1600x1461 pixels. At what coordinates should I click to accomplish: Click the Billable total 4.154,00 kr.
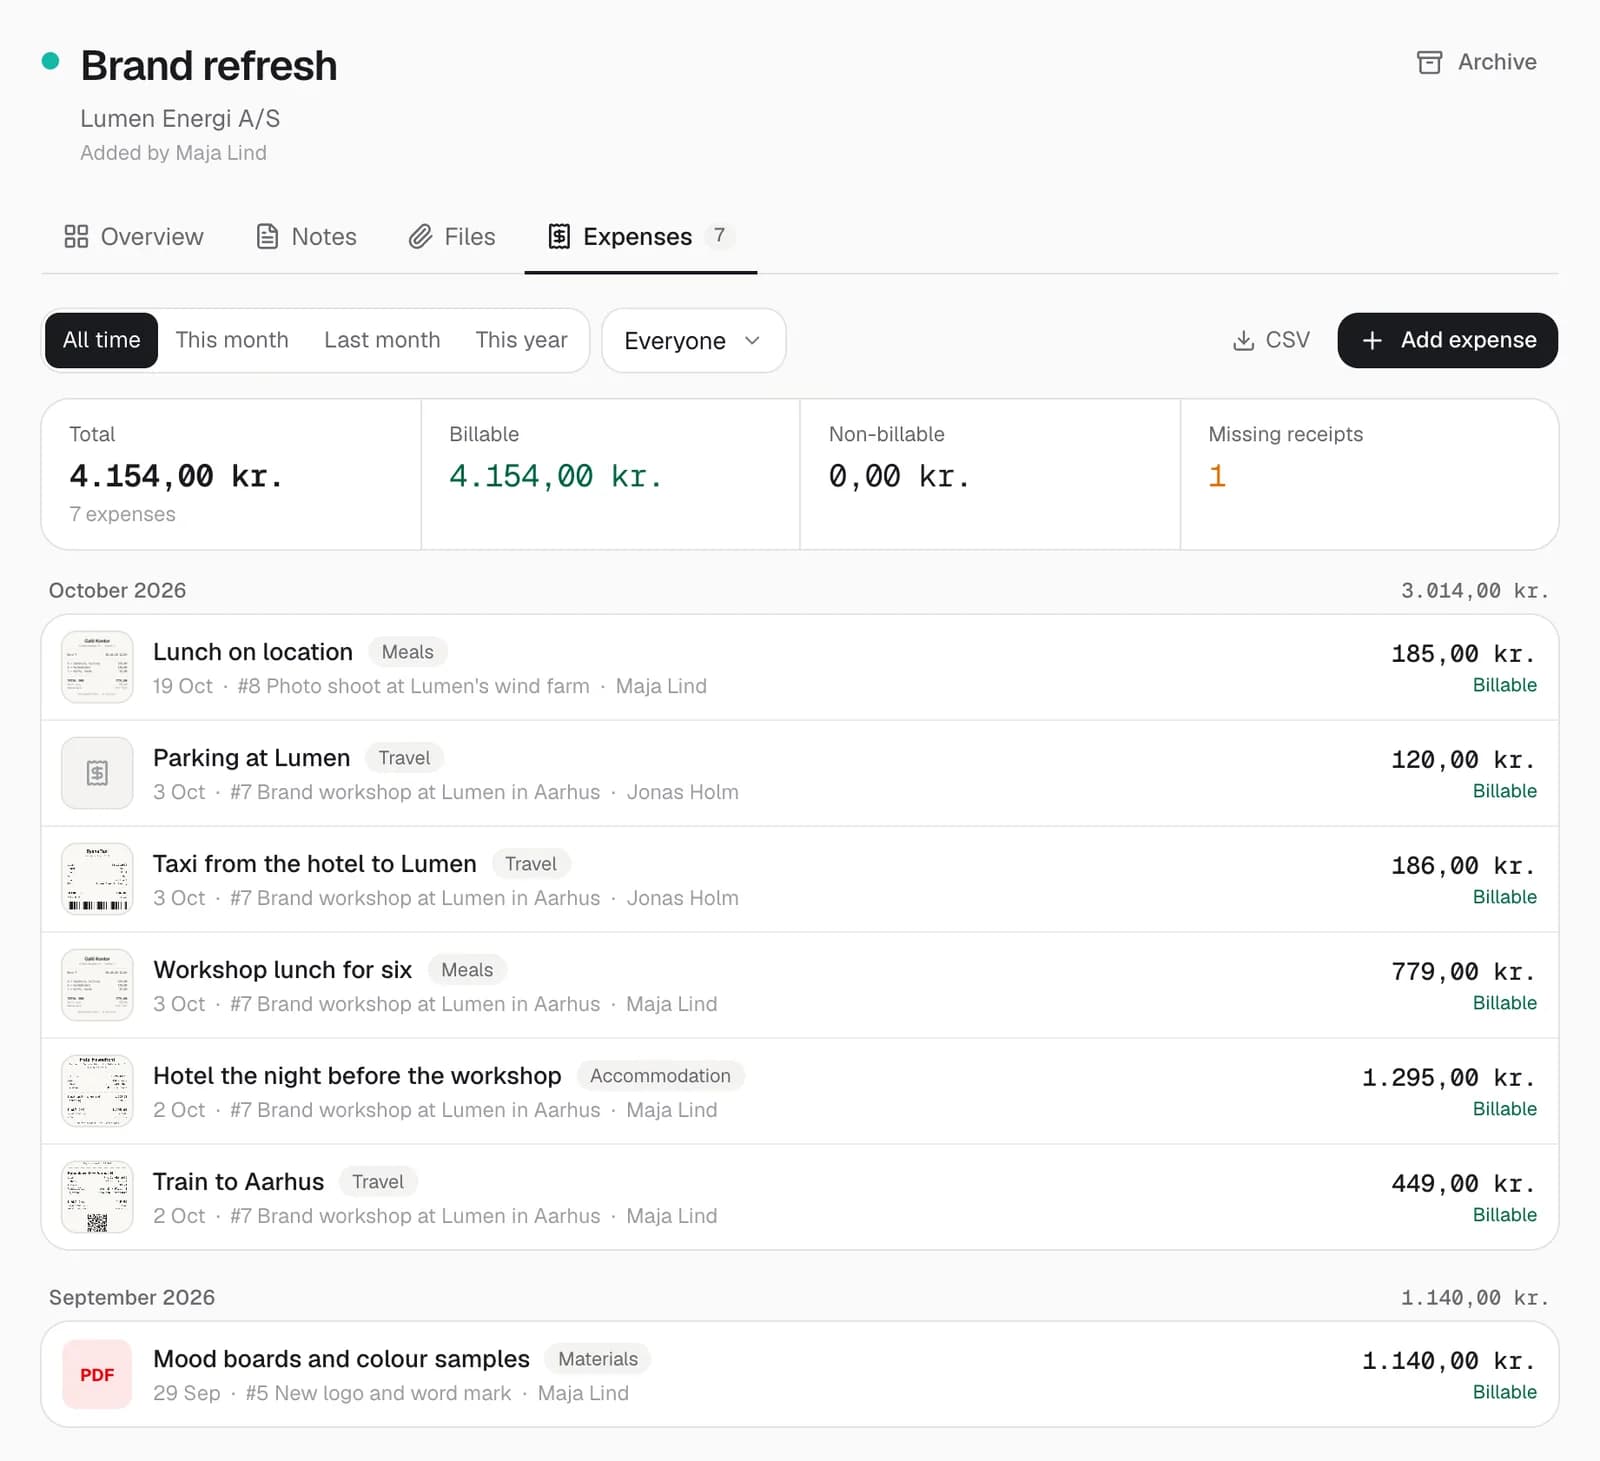(555, 476)
